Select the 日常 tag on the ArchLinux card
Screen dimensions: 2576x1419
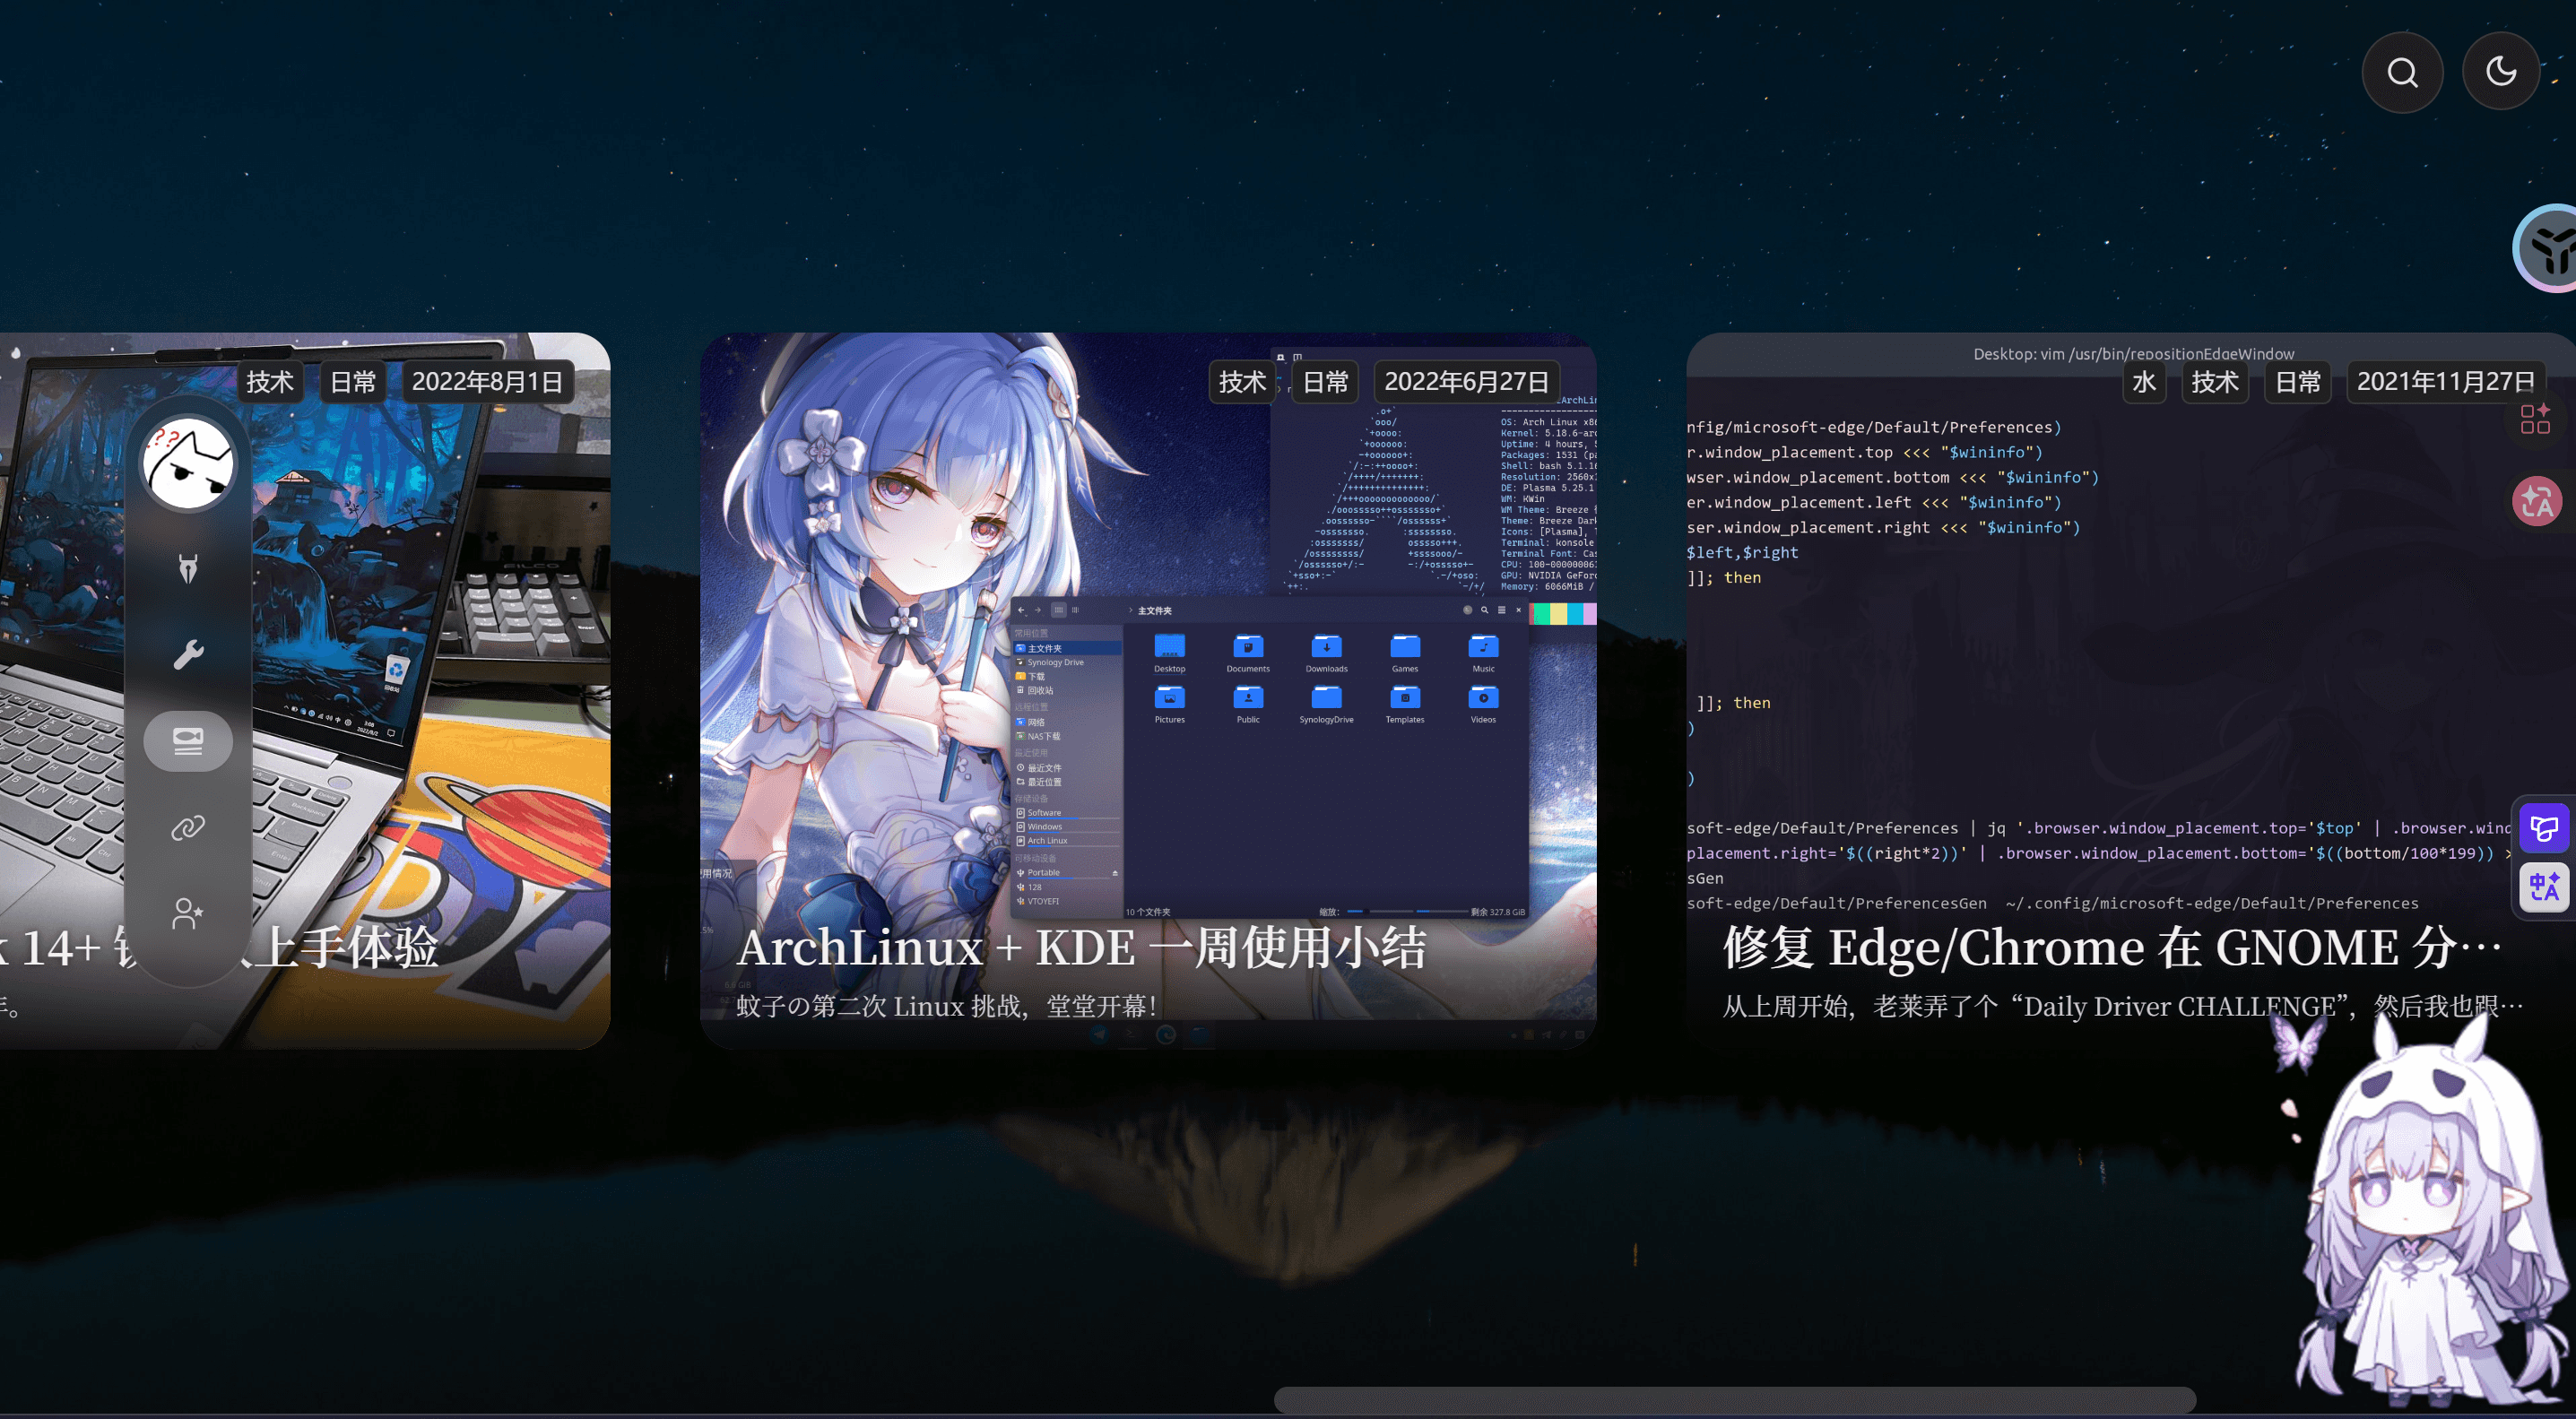1326,382
